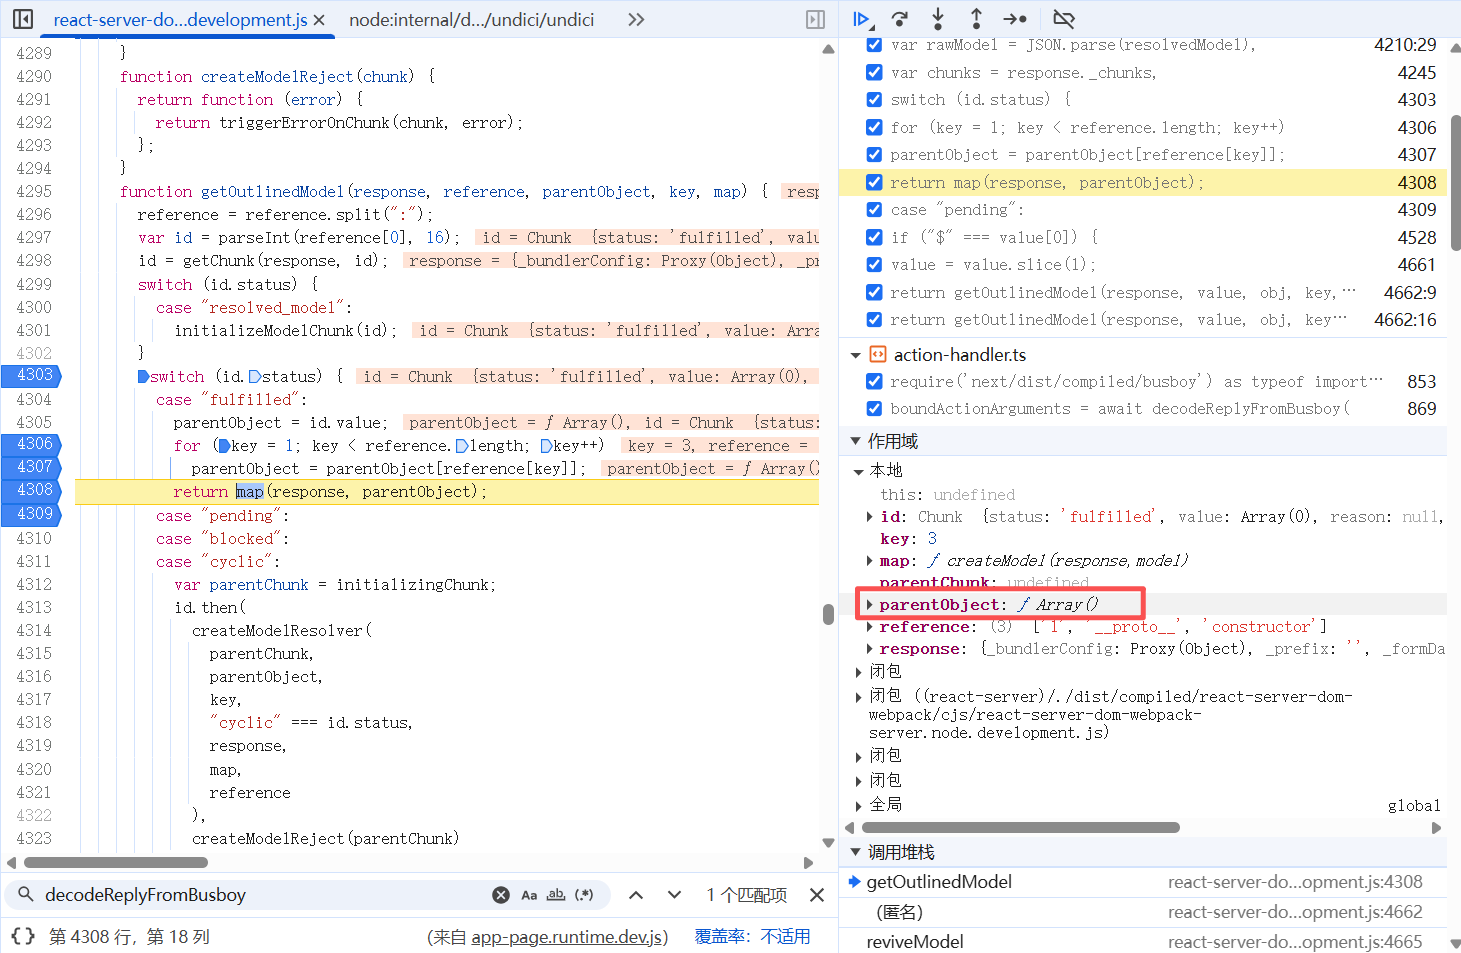Uncheck breakpoint at line 4308
Image resolution: width=1461 pixels, height=953 pixels.
pos(874,182)
